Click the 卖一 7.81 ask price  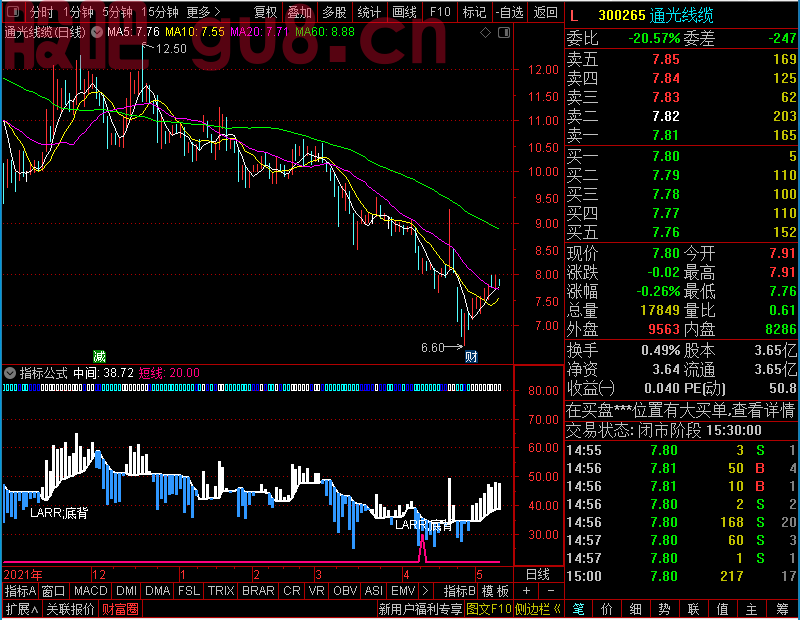pyautogui.click(x=666, y=135)
